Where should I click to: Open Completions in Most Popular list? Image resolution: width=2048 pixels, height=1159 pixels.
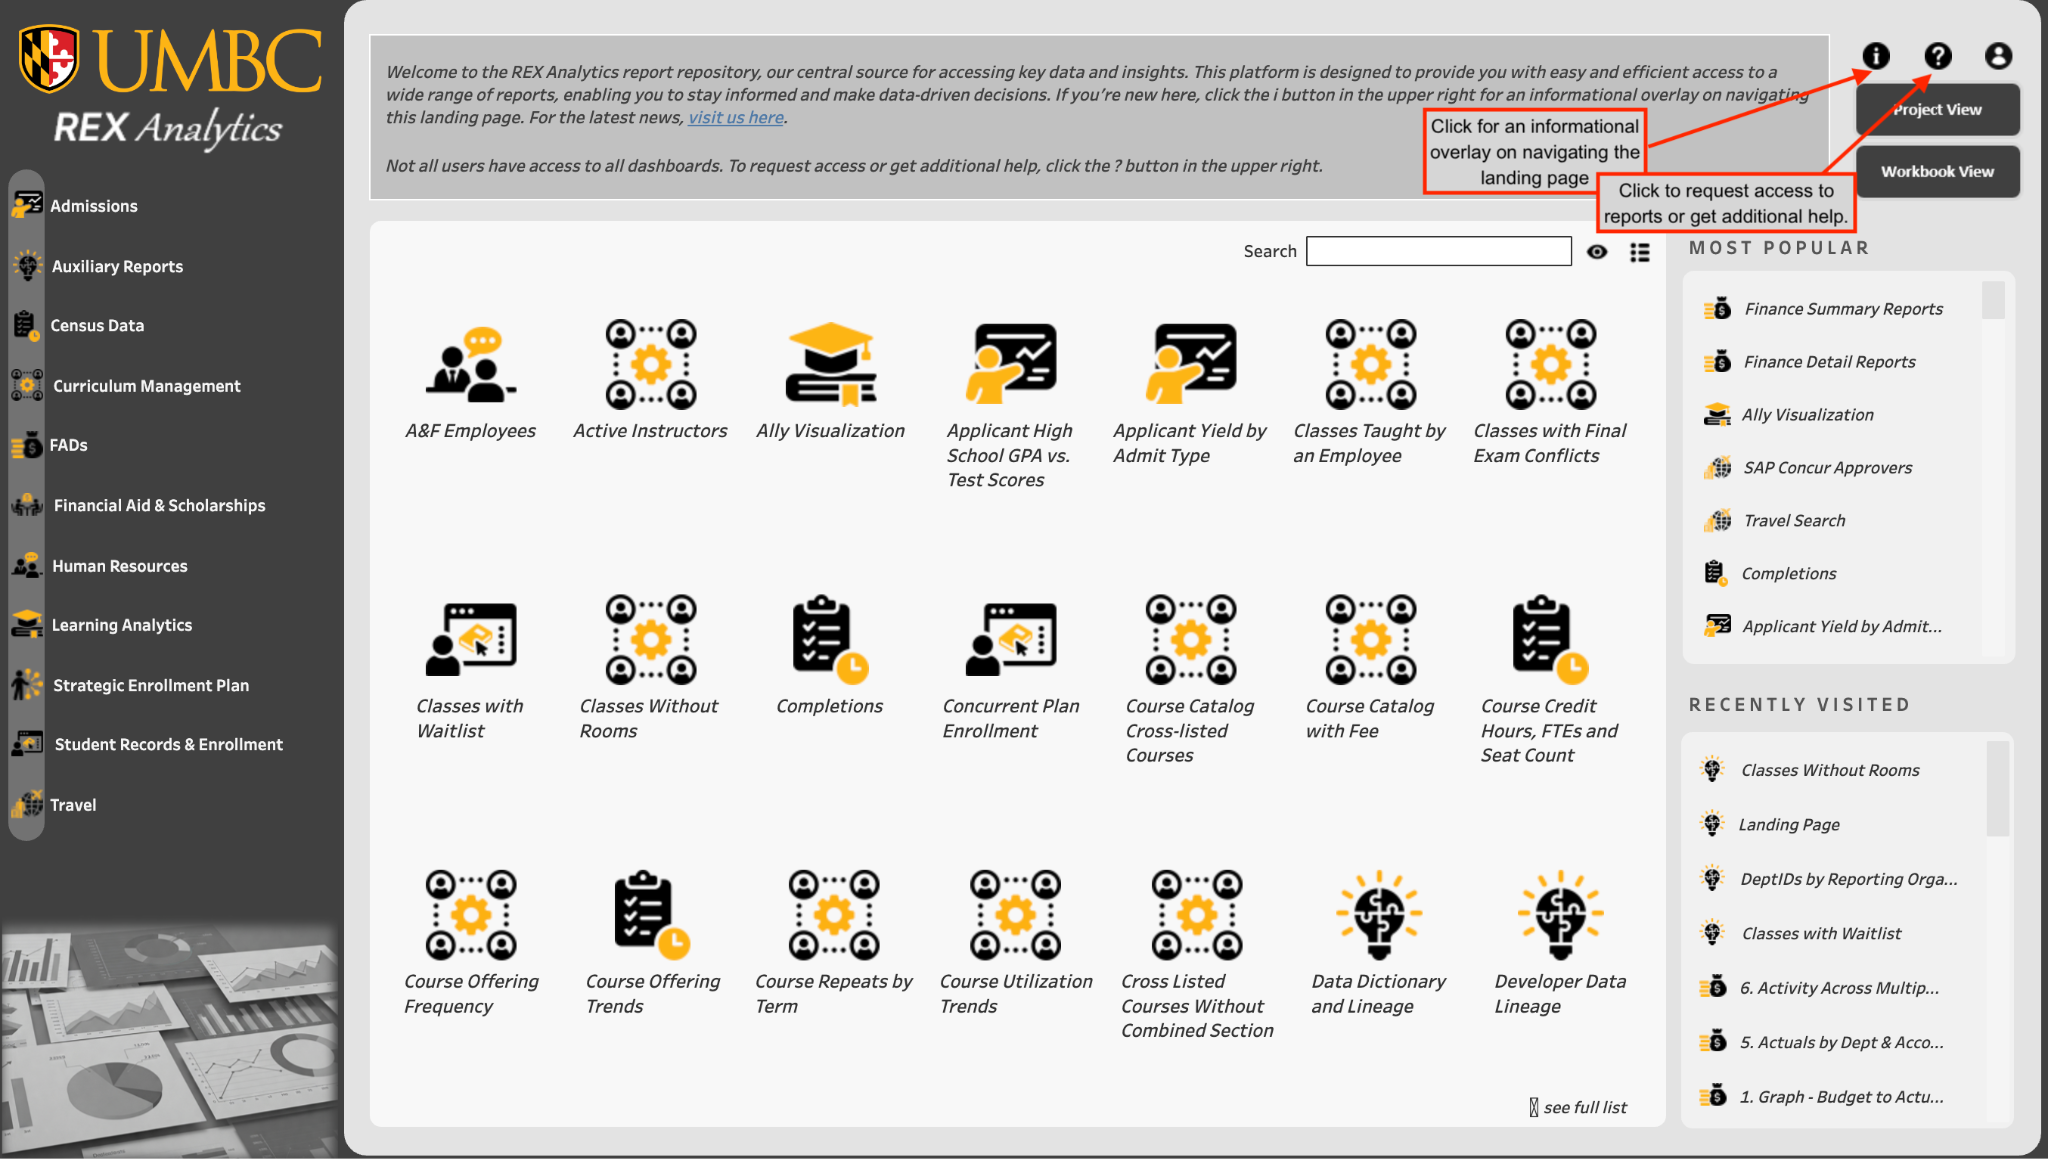(x=1789, y=574)
